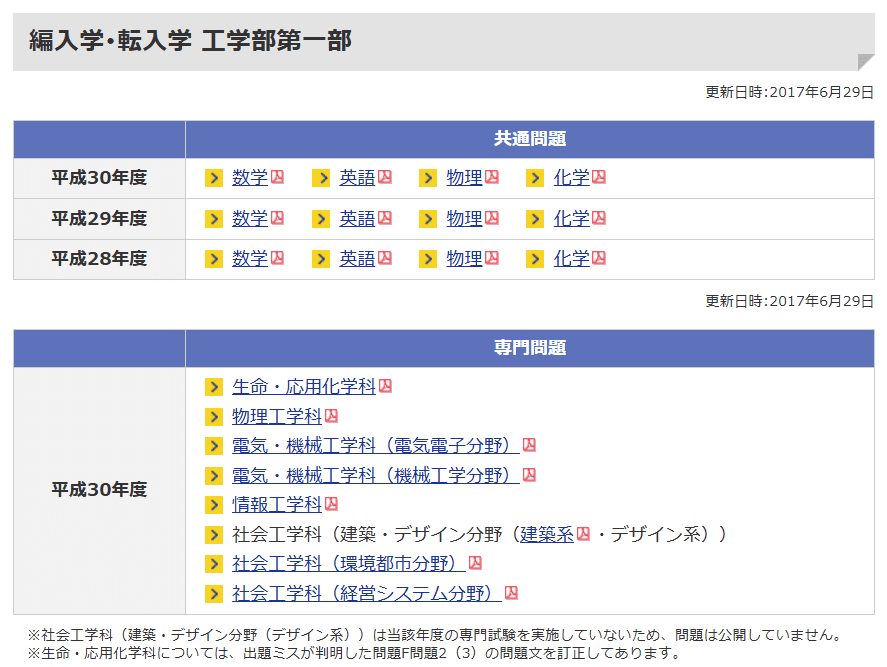887x667 pixels.
Task: Select the 共通問題 table header
Action: coord(530,139)
